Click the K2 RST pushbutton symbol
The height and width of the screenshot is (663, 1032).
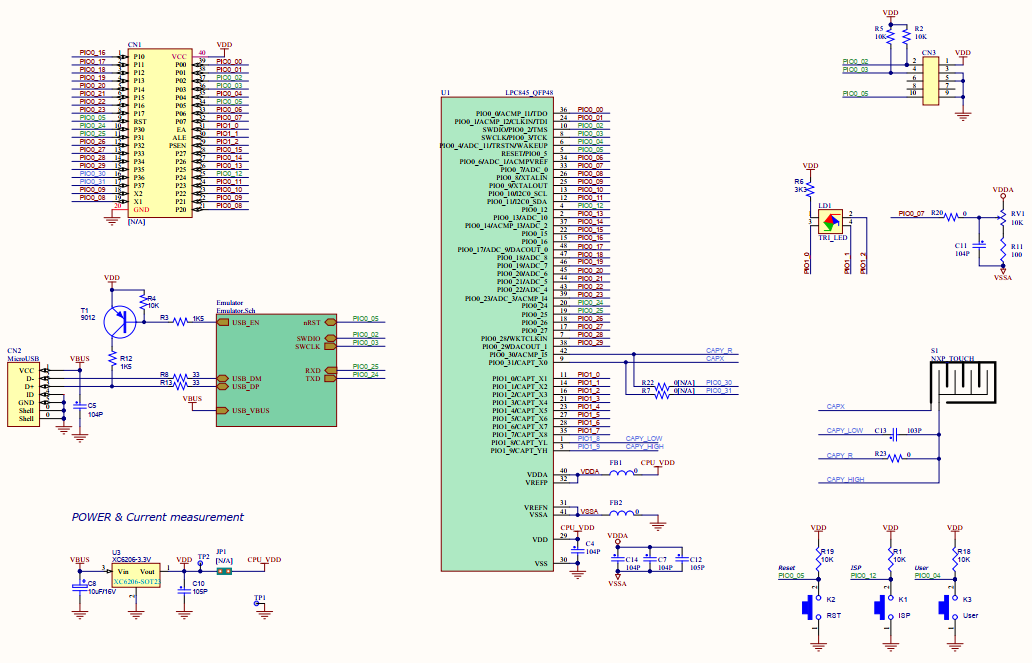coord(810,607)
